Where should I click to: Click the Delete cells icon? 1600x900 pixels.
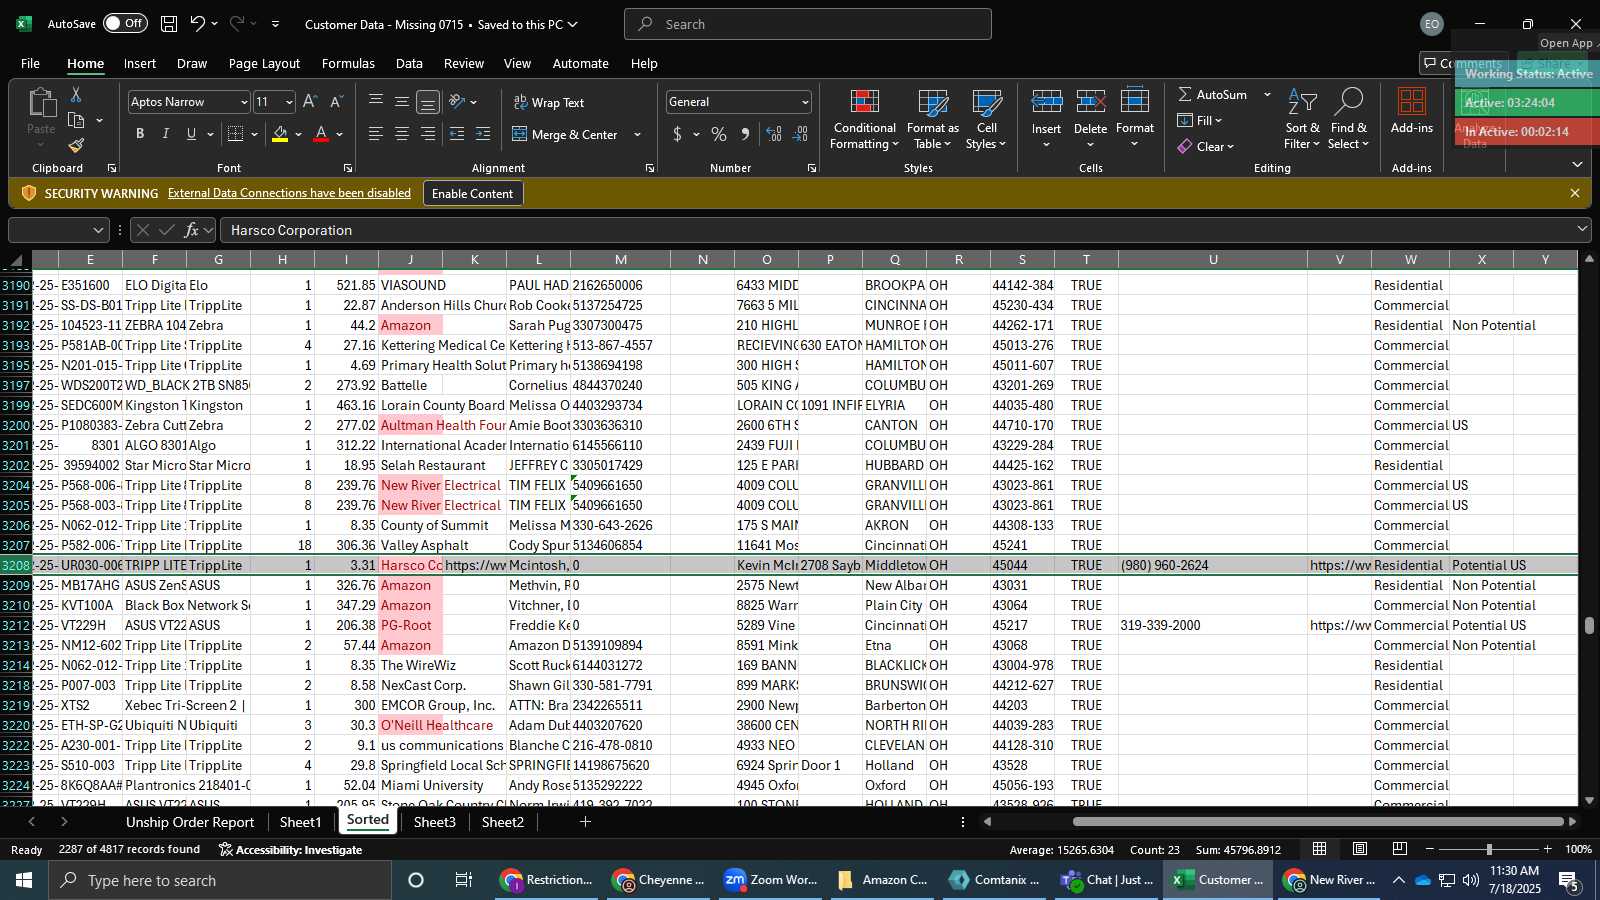(x=1090, y=101)
